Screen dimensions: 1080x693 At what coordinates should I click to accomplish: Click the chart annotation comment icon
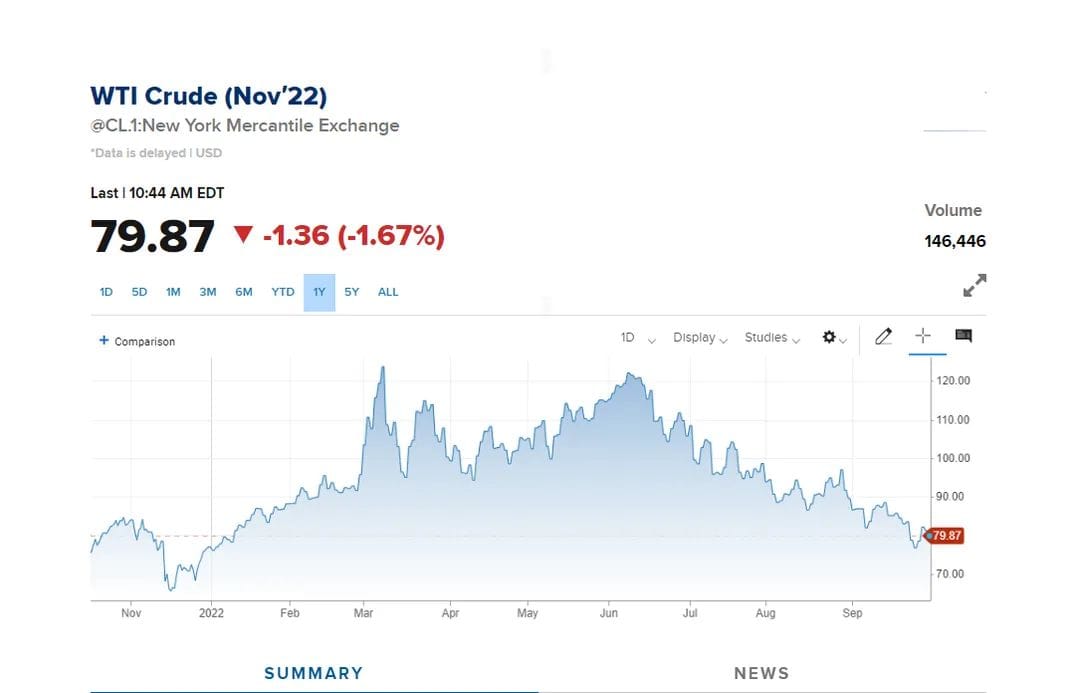[x=963, y=336]
